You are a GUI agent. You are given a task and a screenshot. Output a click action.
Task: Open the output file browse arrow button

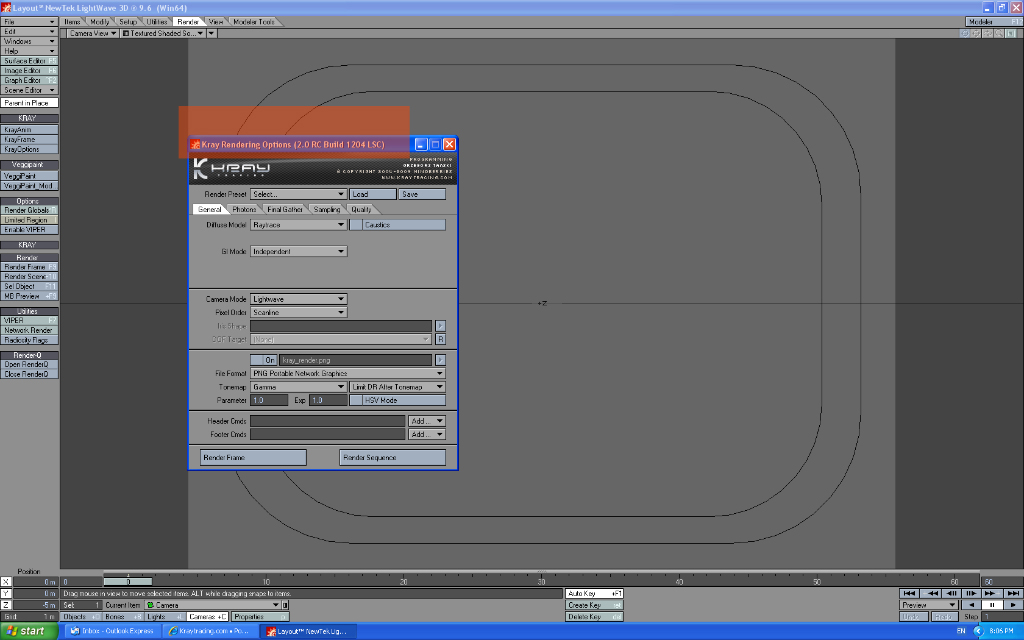[x=440, y=360]
